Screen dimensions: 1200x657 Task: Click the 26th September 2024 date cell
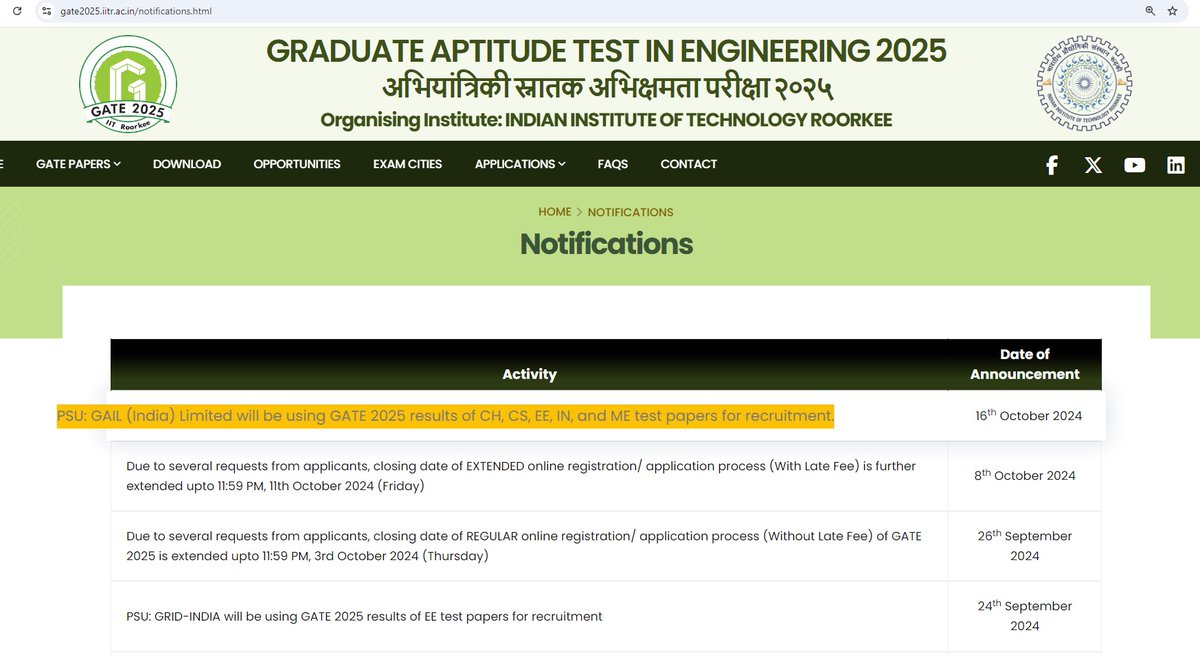1025,546
